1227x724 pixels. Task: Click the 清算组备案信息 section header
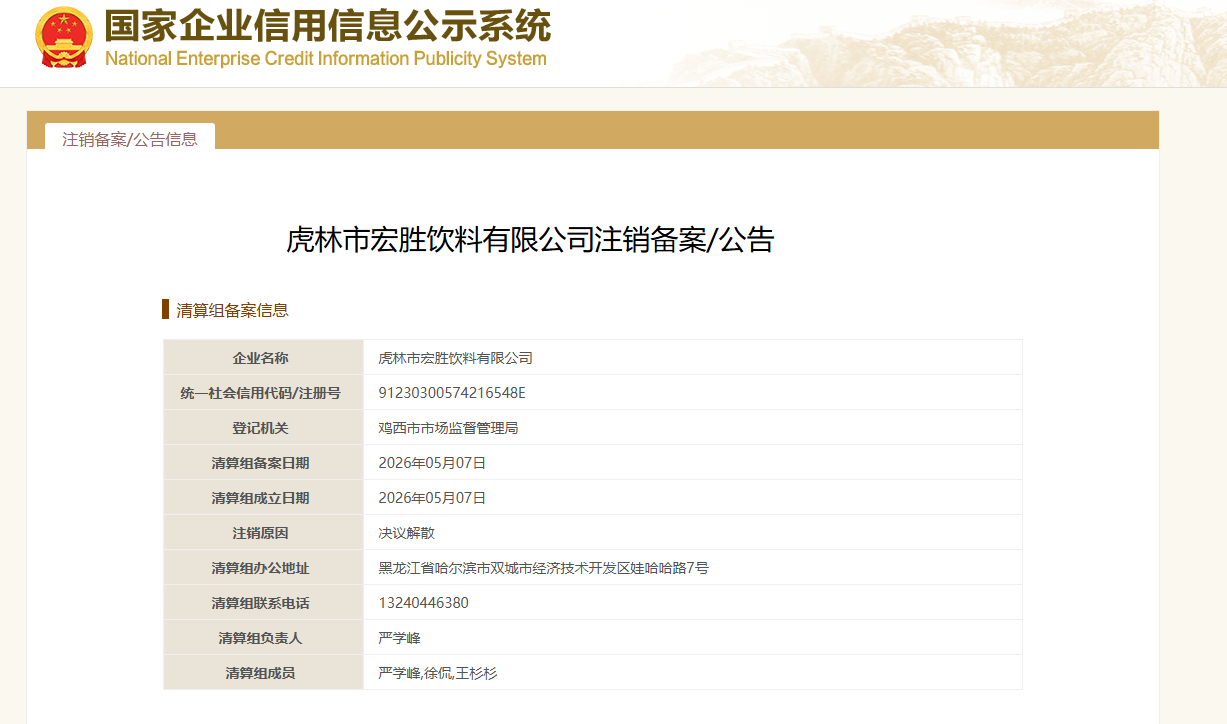pyautogui.click(x=232, y=310)
